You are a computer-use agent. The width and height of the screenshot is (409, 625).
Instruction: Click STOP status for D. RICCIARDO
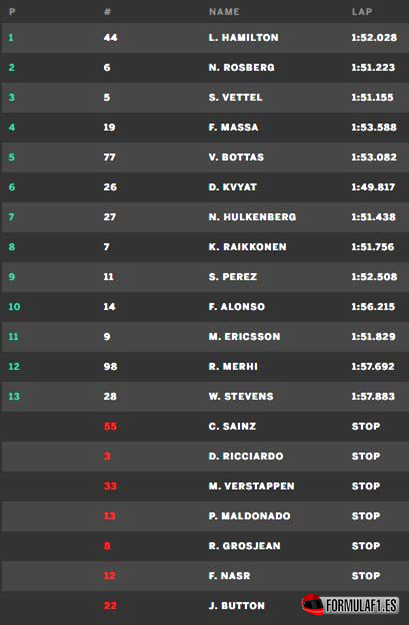tap(366, 456)
